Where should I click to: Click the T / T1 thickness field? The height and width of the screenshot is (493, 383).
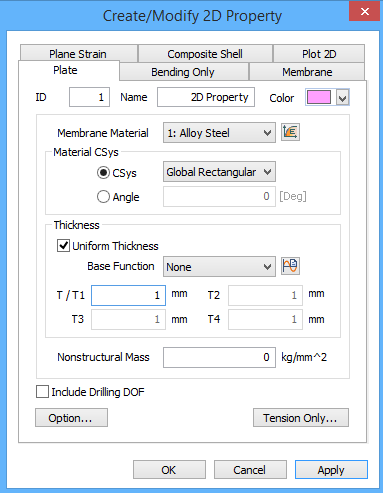click(128, 295)
